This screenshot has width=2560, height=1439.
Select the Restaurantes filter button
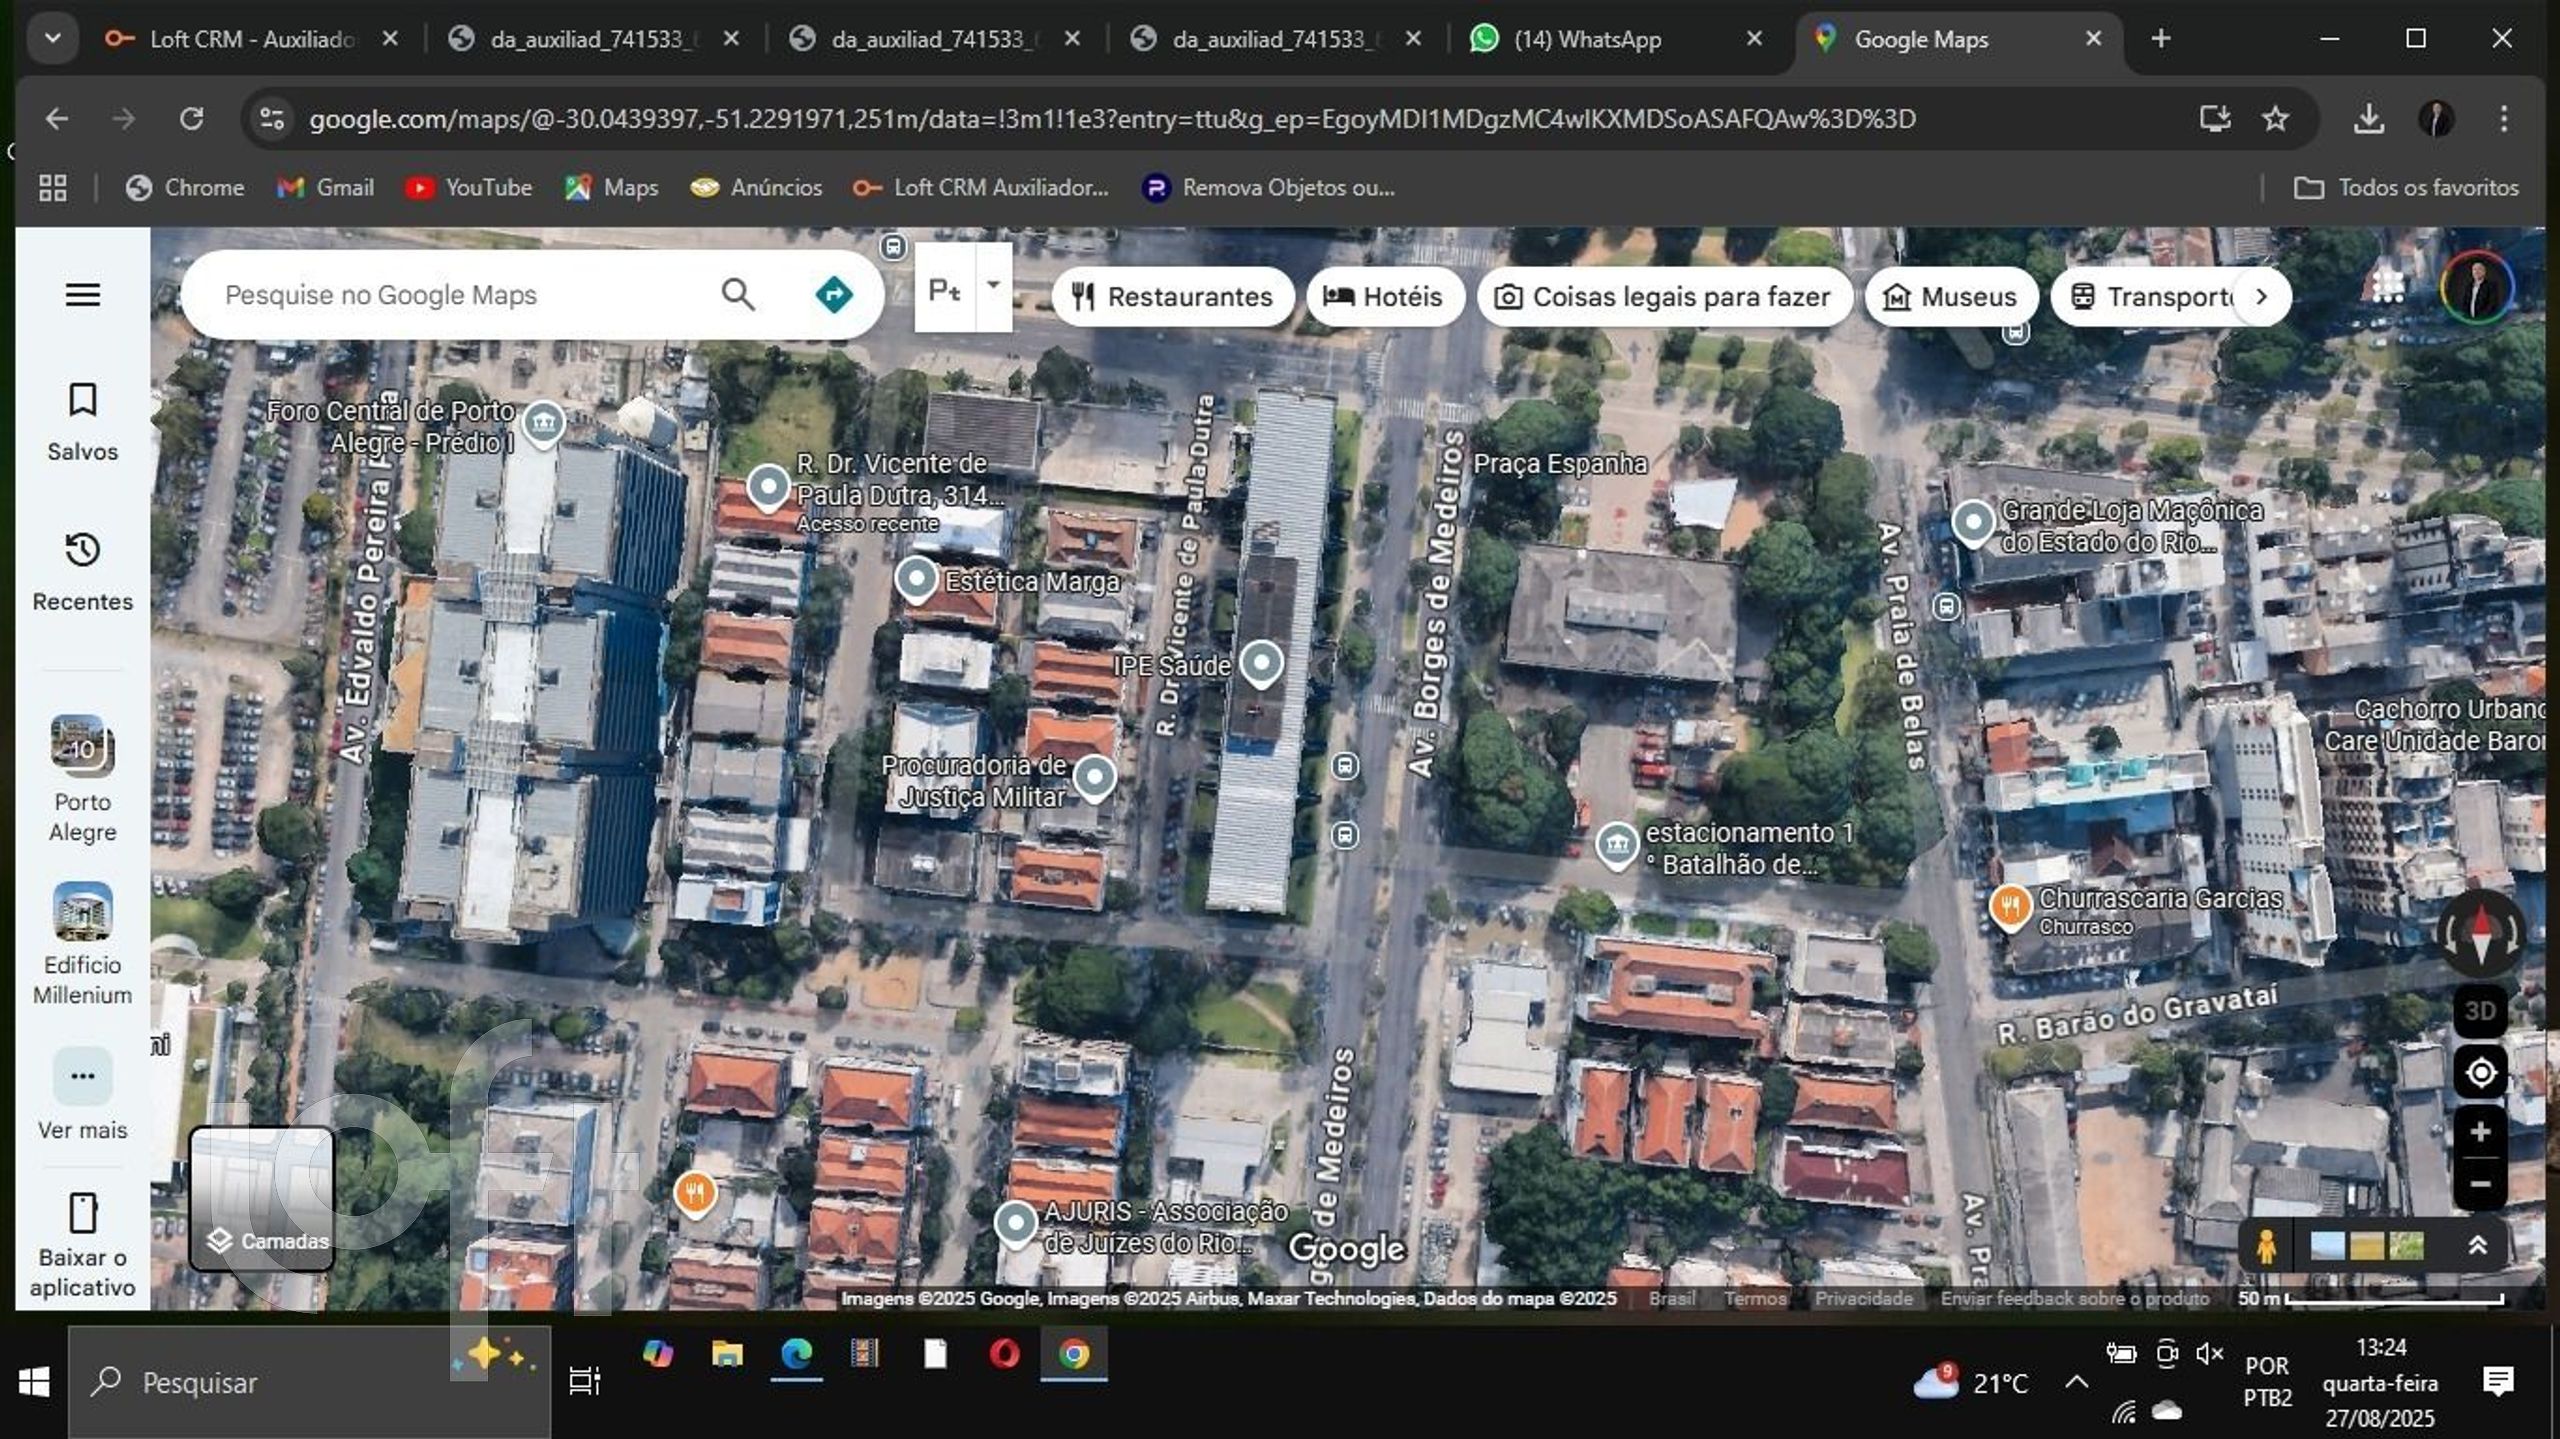[1172, 296]
